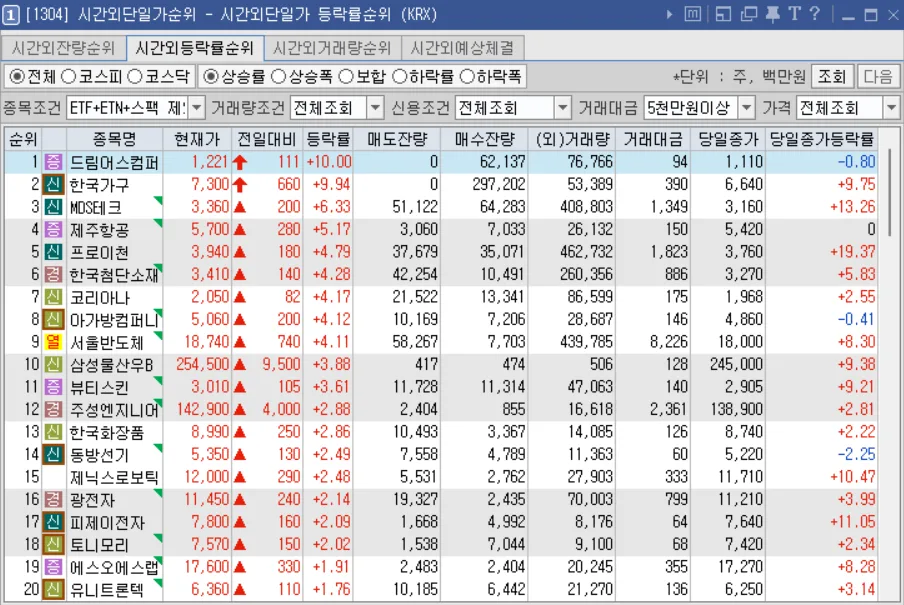Select the 보합 radio button
The height and width of the screenshot is (605, 904).
pyautogui.click(x=346, y=77)
